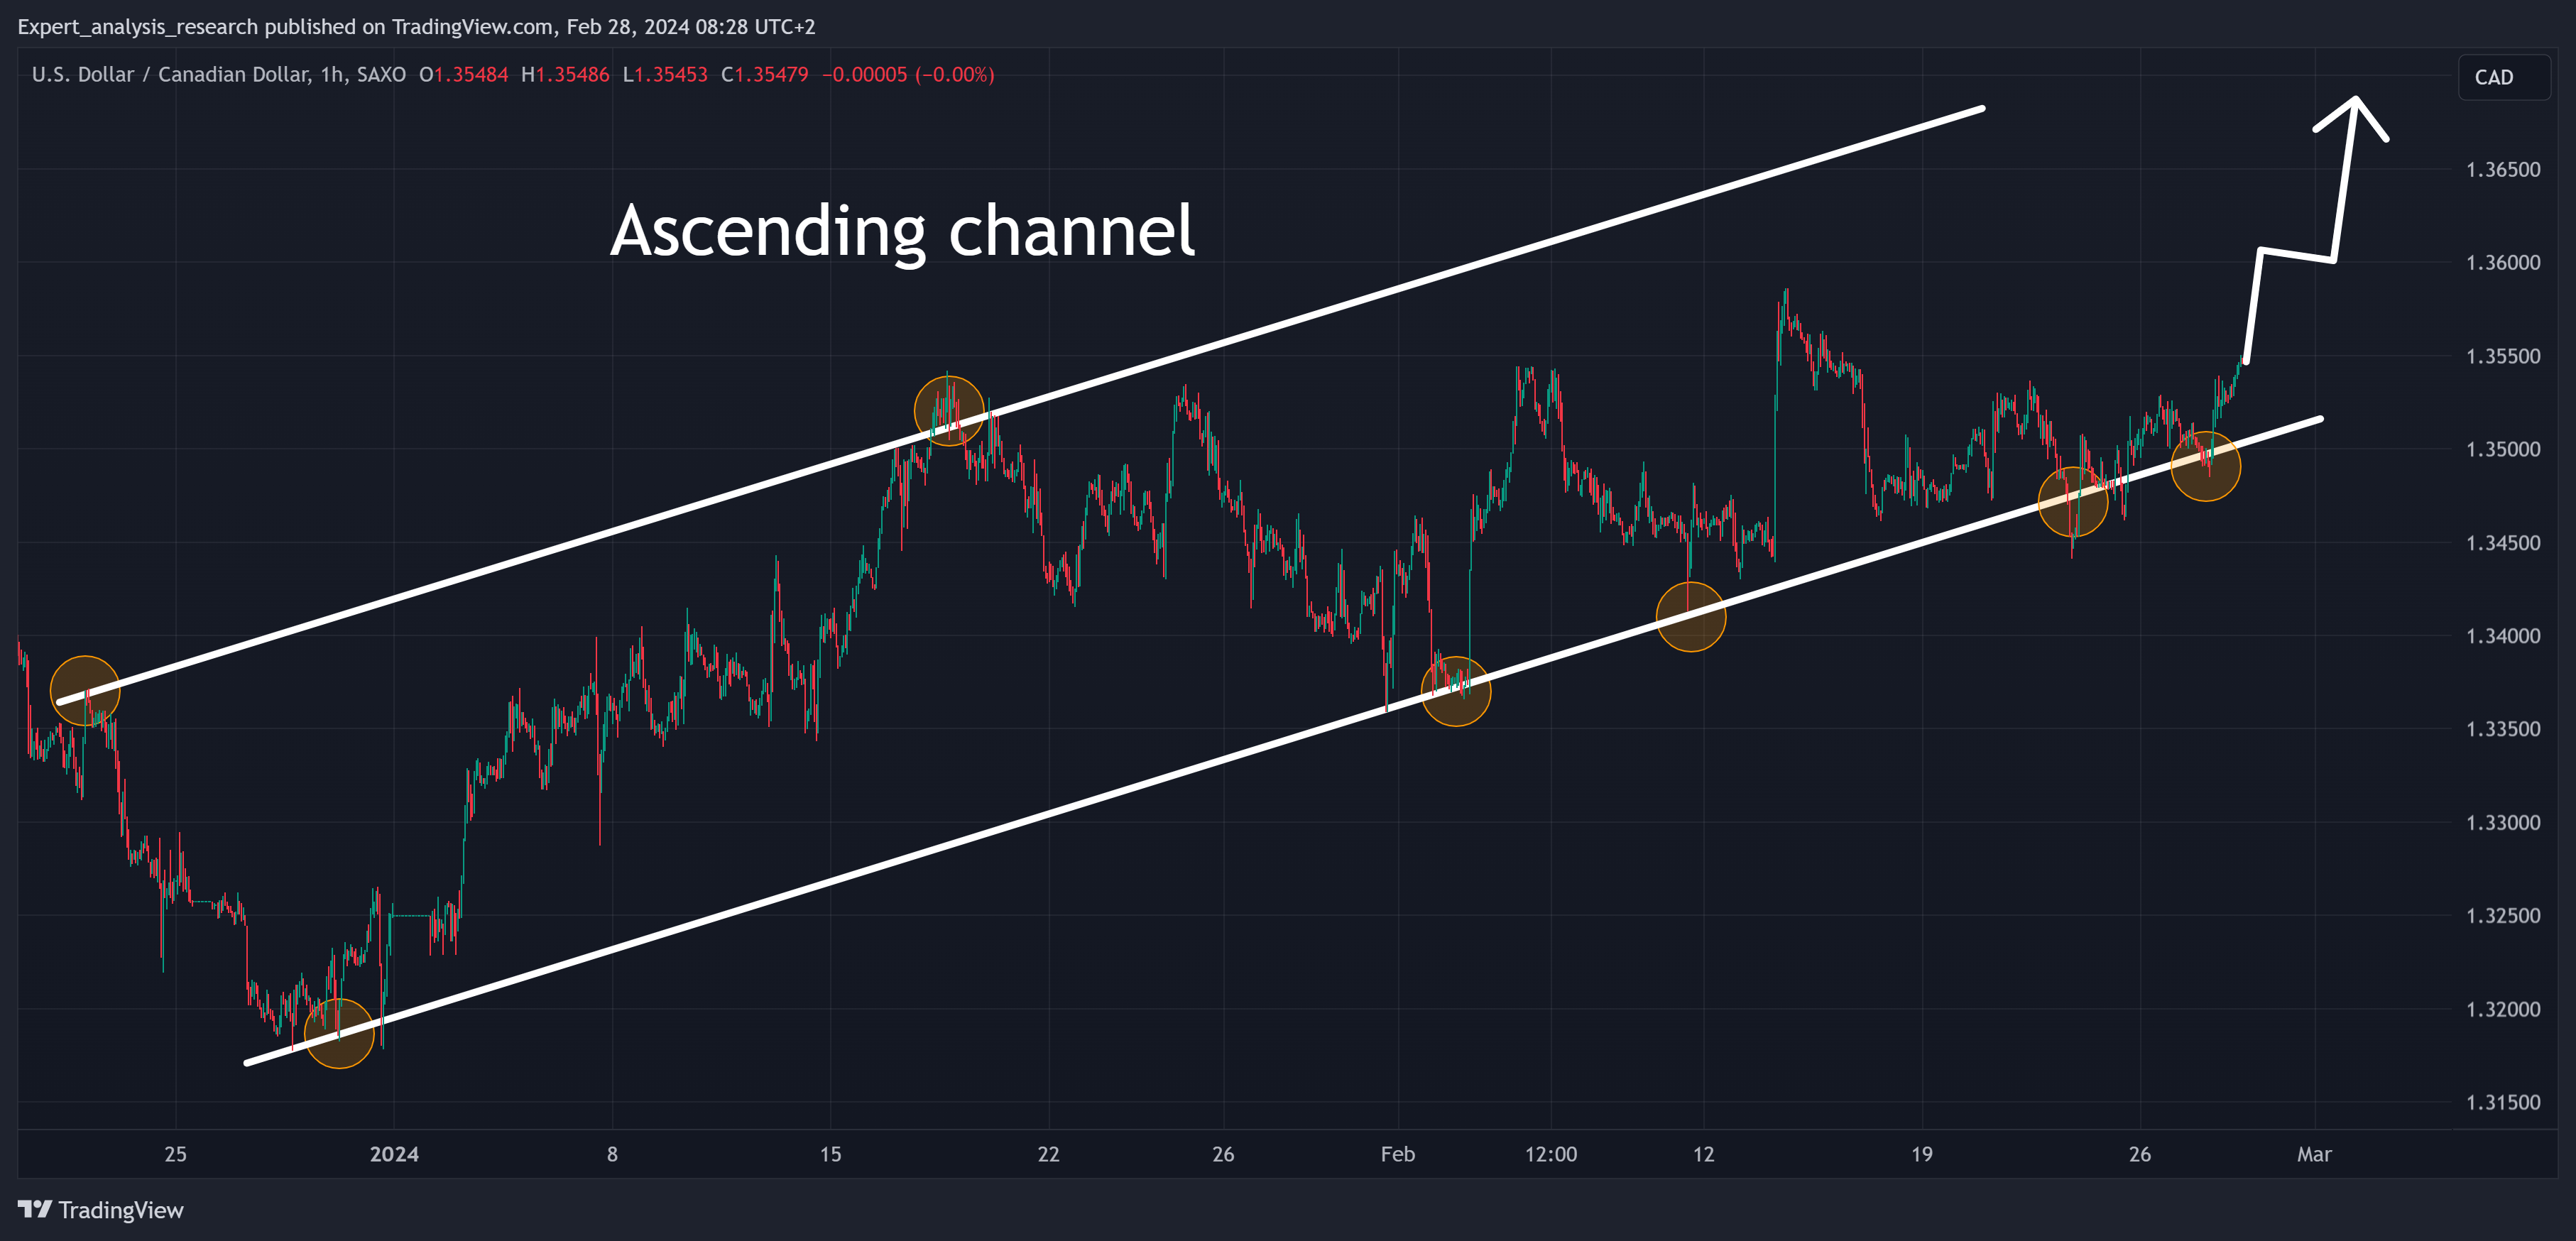2576x1241 pixels.
Task: Click the 1.34500 price axis label
Action: click(2503, 543)
